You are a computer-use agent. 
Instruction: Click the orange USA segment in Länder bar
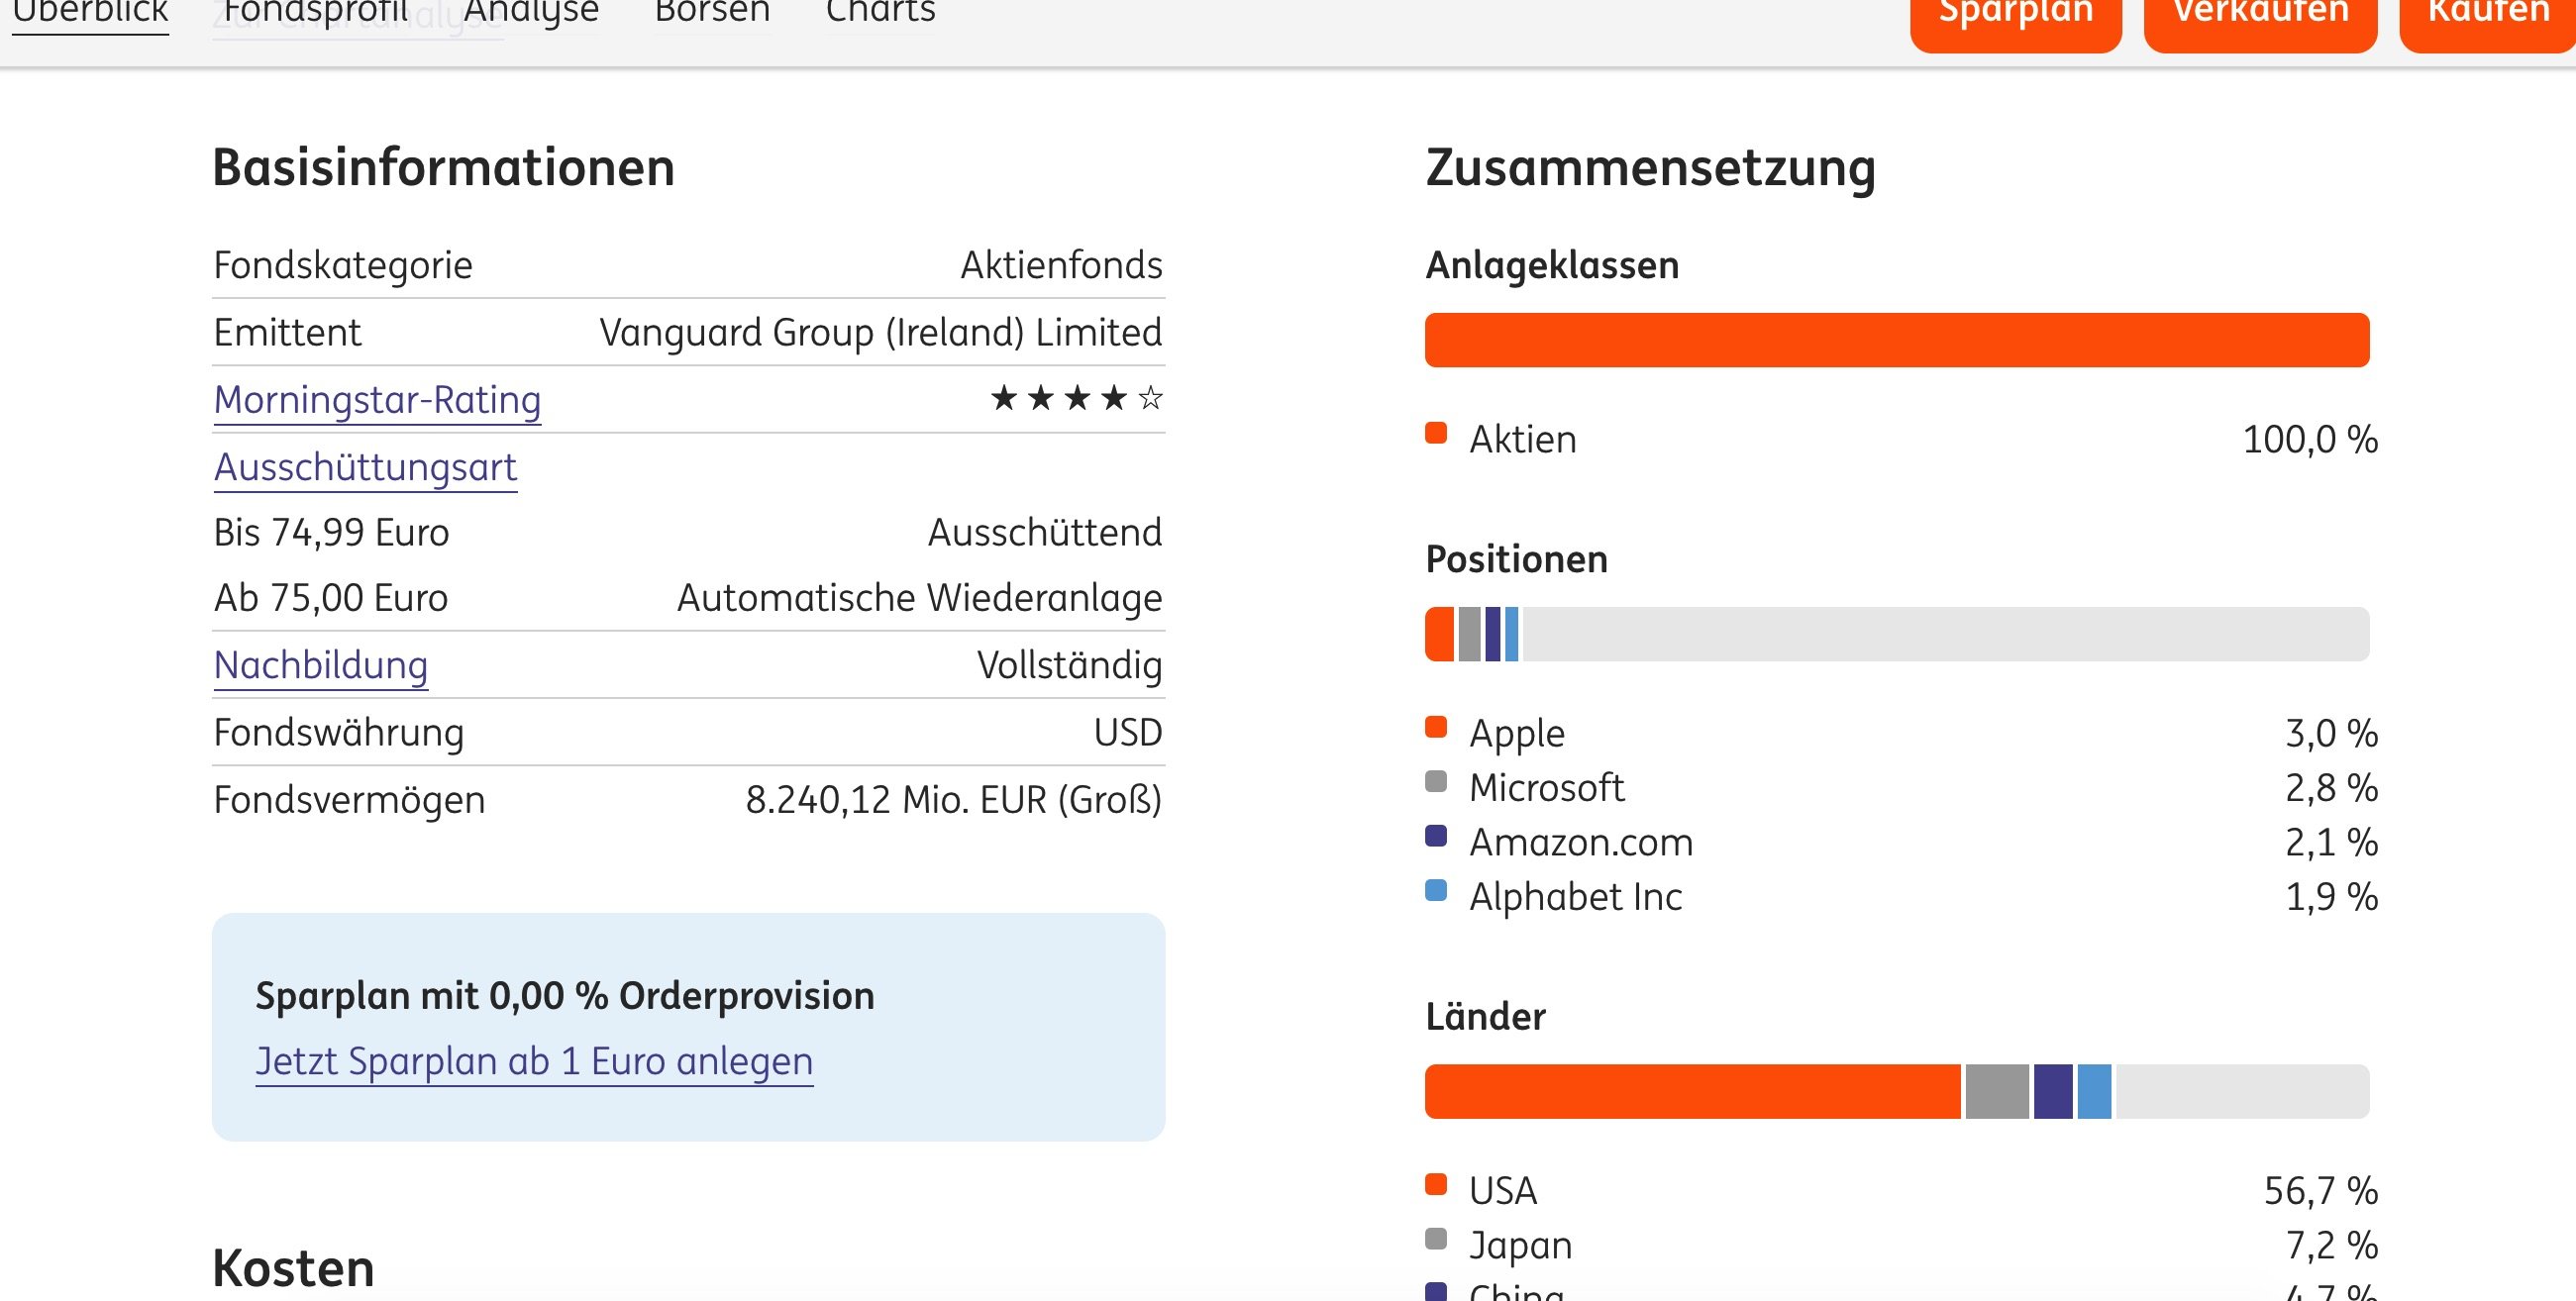click(1692, 1092)
